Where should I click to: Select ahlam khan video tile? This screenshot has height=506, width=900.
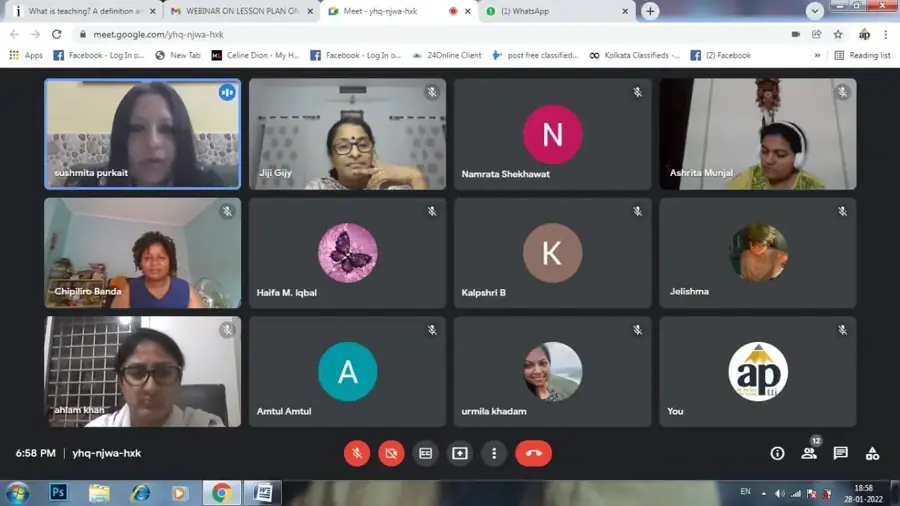click(x=142, y=371)
